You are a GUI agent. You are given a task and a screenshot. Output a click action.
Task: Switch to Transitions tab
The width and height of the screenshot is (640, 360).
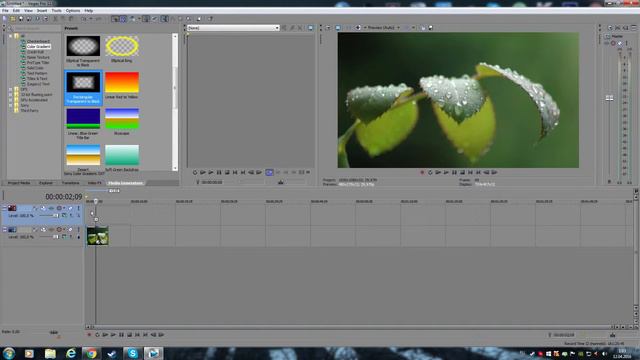(x=70, y=183)
